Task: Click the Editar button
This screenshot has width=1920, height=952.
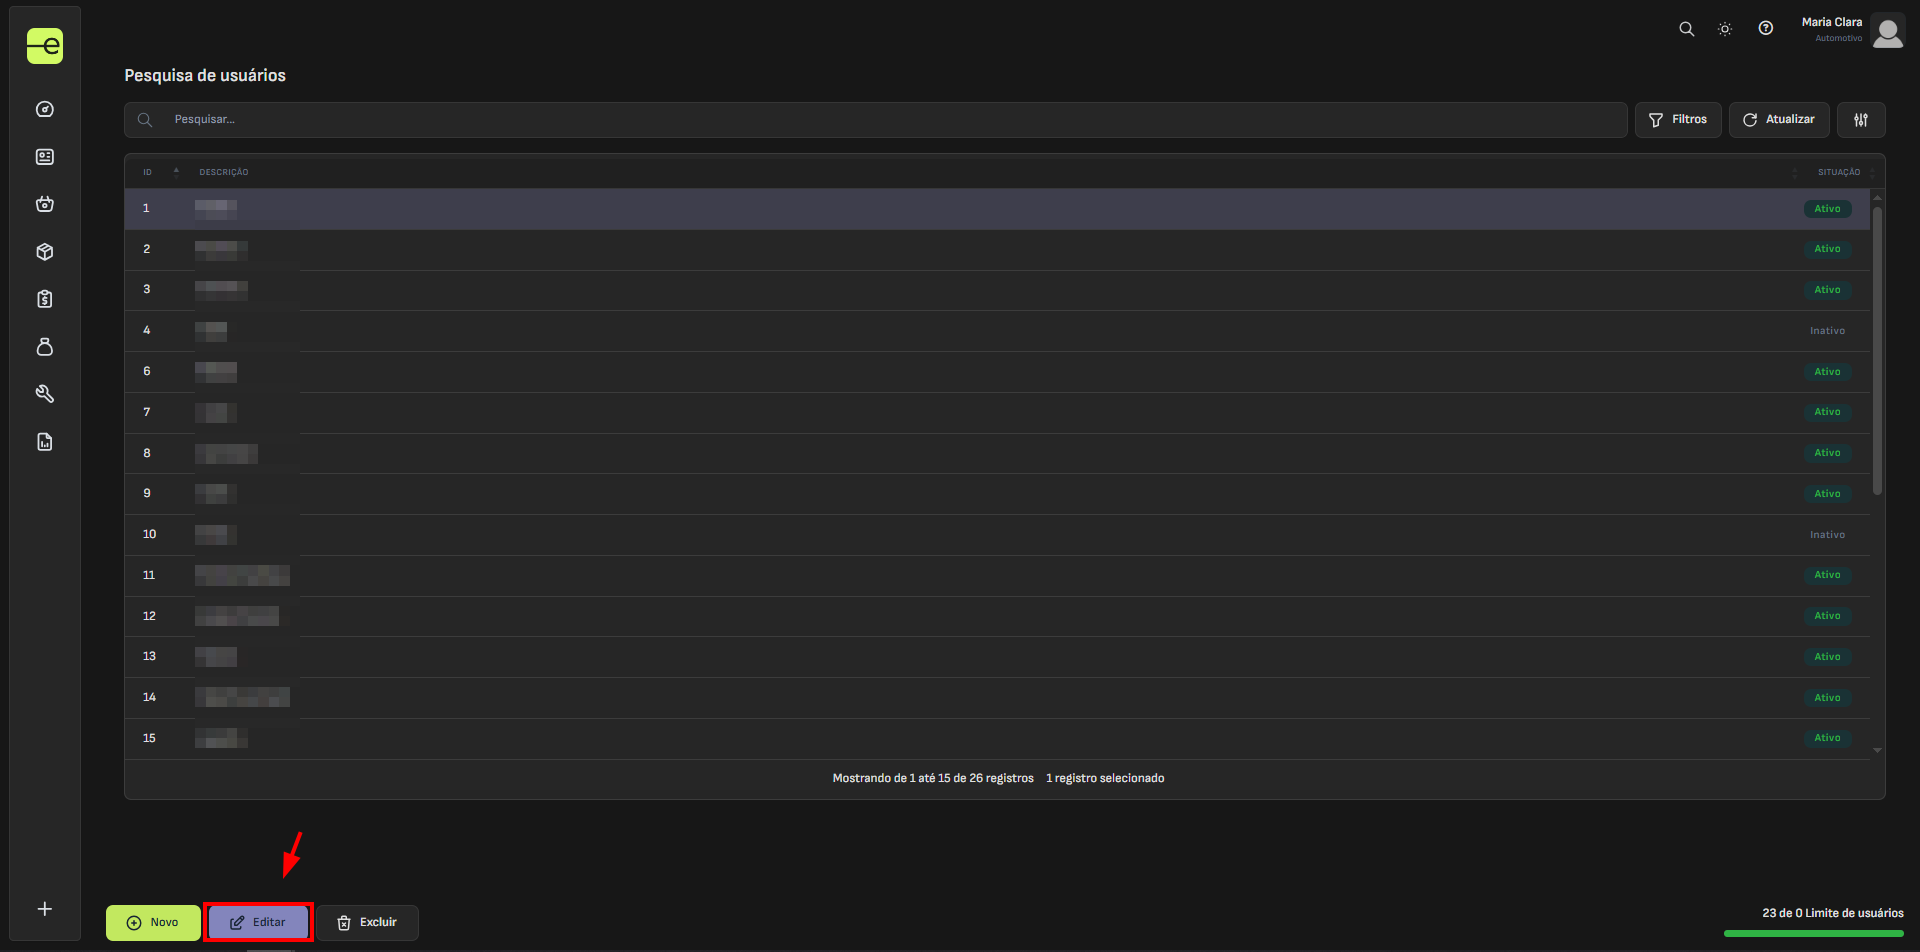Action: [259, 922]
